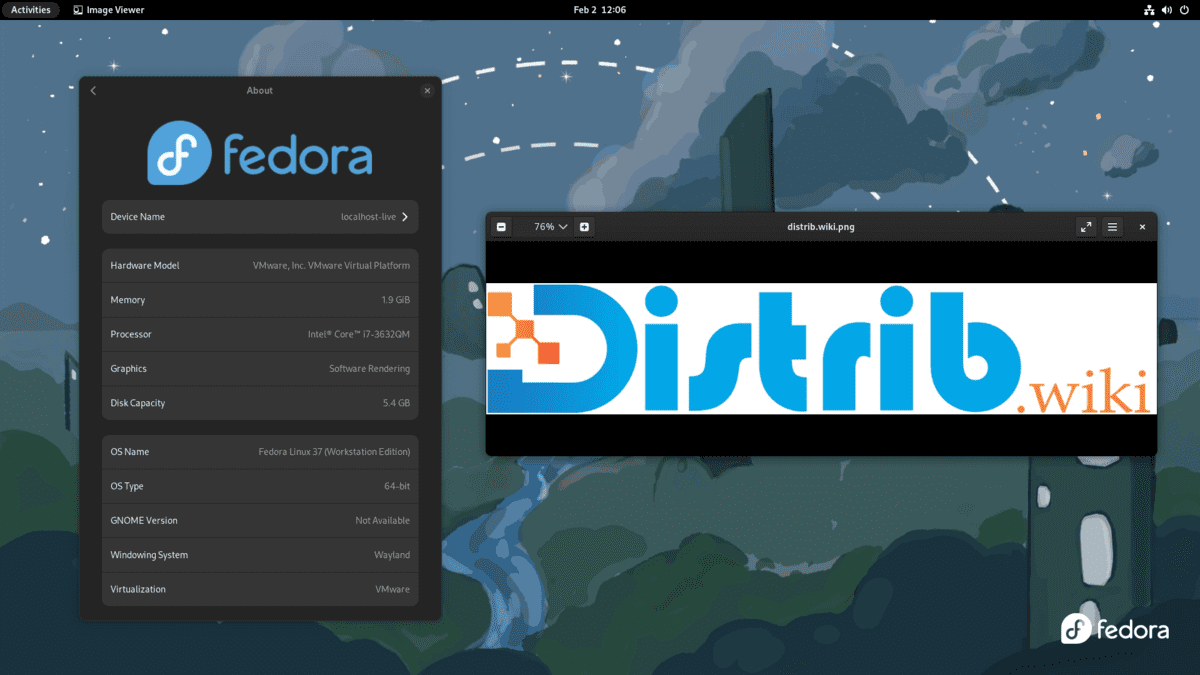
Task: Click the About title in header bar
Action: (260, 91)
